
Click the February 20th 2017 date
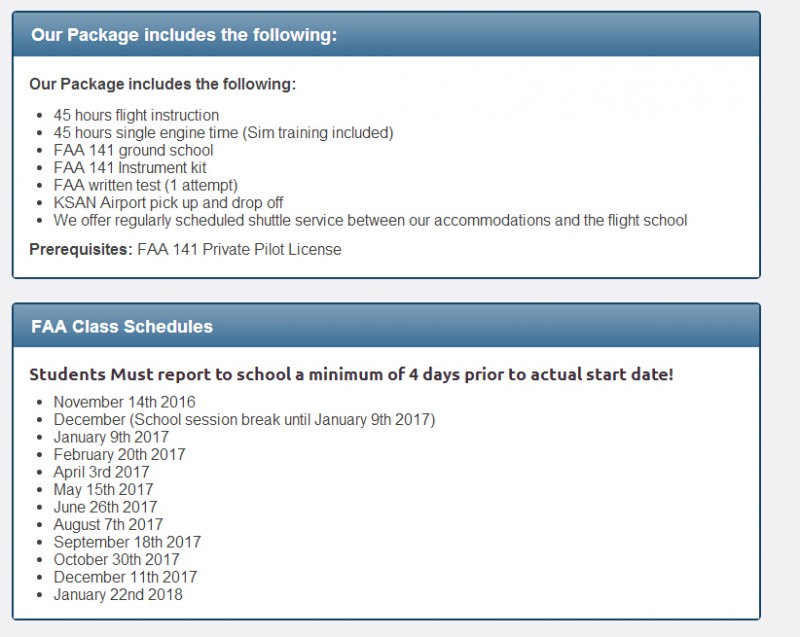119,454
